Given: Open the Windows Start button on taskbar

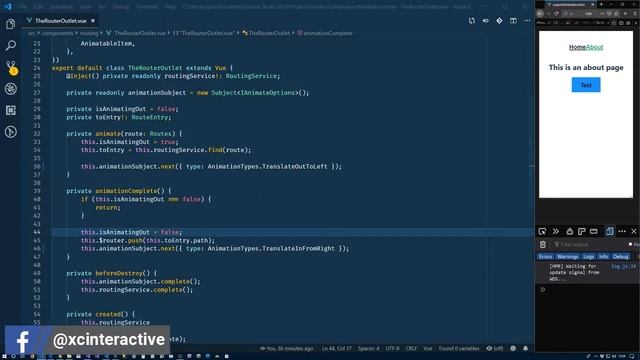Looking at the screenshot, I should tap(4, 356).
